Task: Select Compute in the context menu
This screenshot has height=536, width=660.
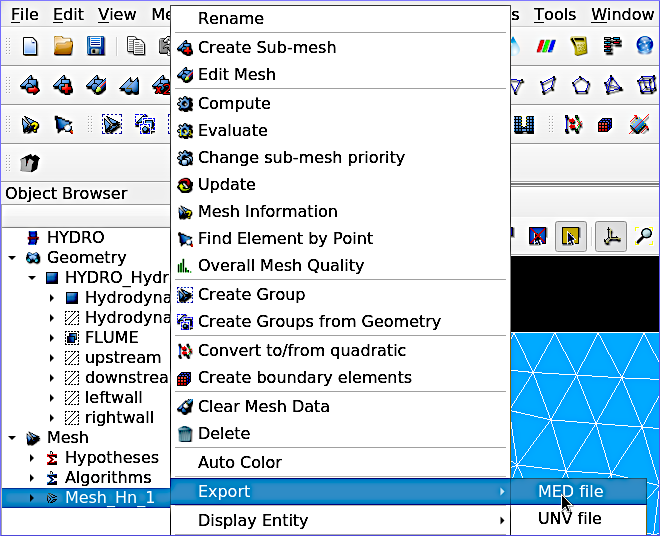Action: (x=341, y=104)
